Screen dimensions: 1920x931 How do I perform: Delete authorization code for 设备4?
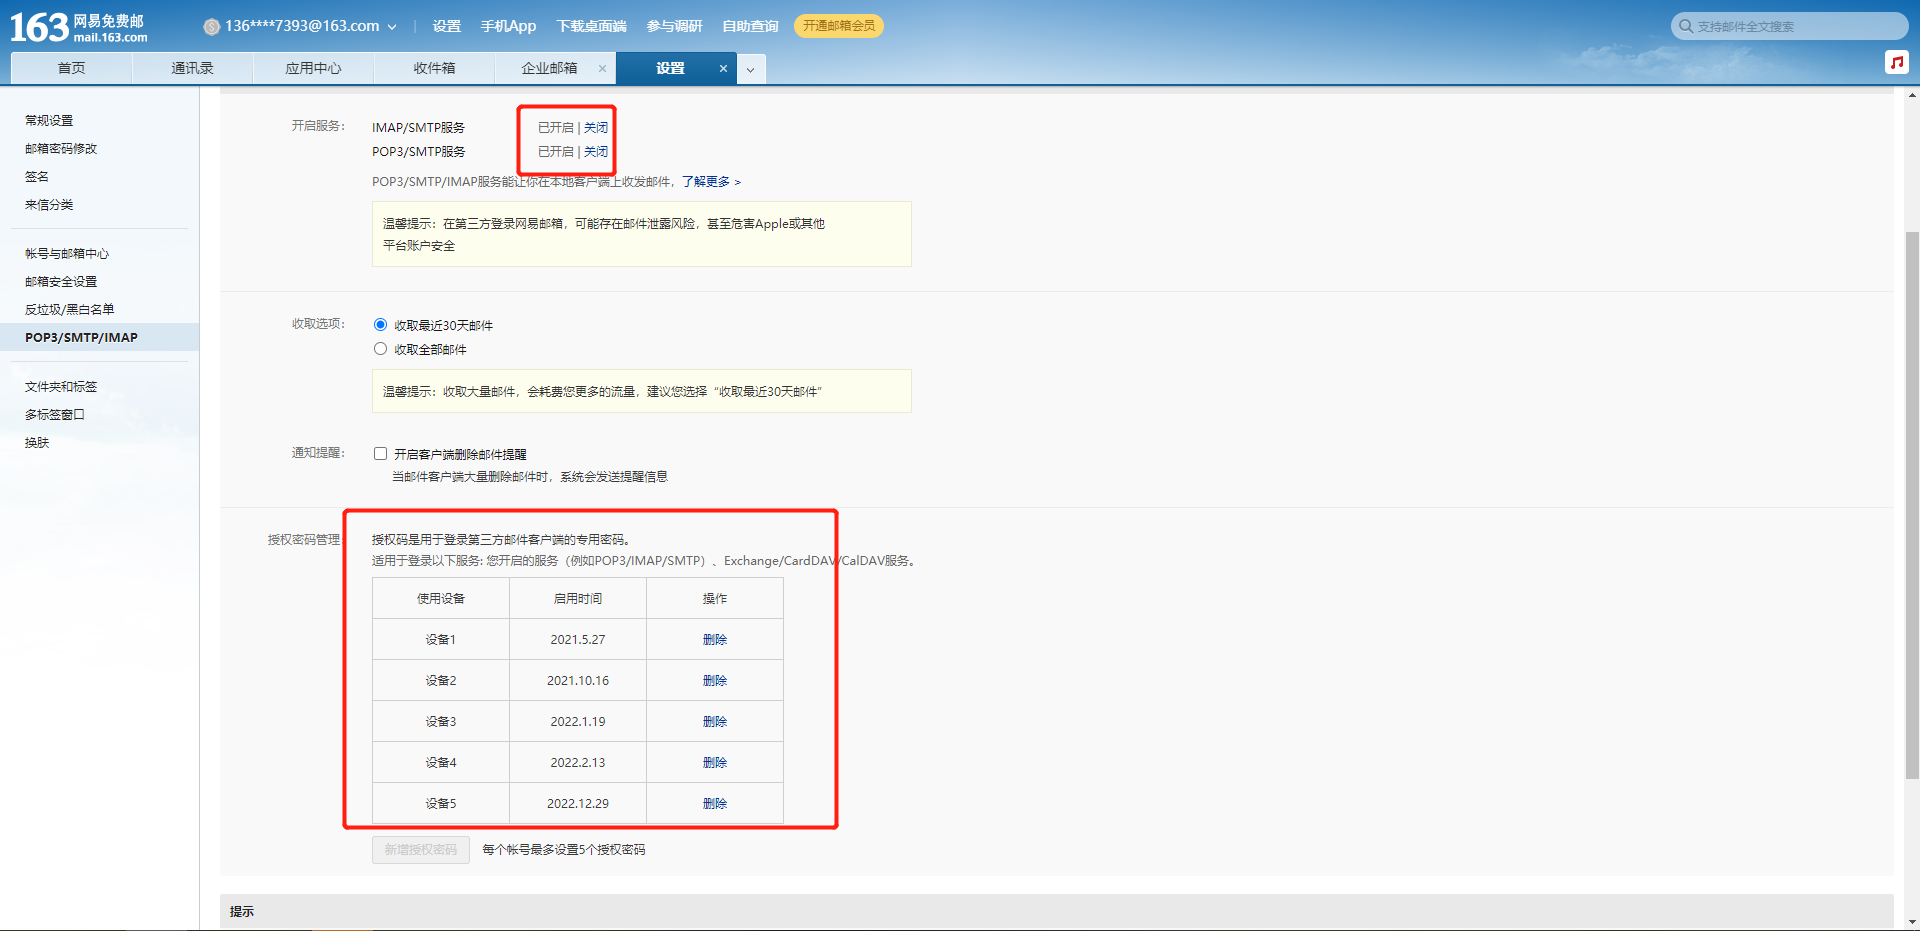715,763
